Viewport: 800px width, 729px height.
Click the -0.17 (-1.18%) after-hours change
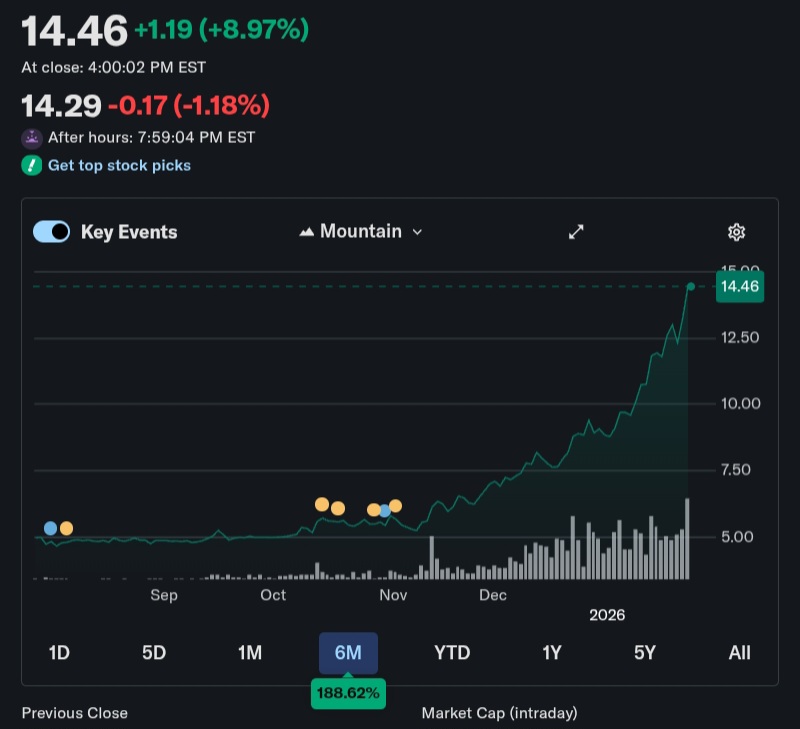(189, 106)
